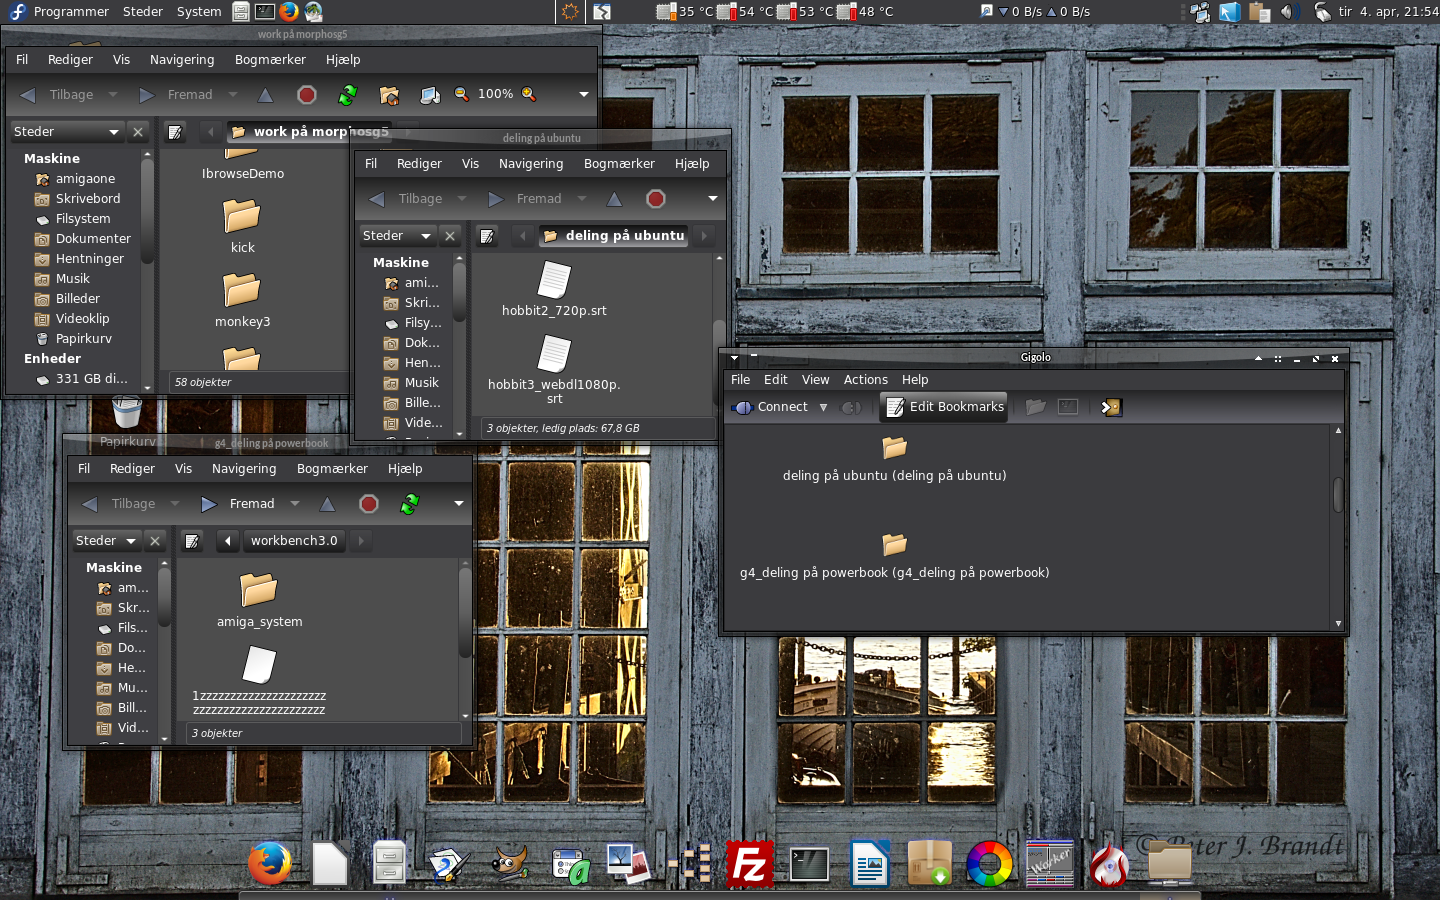Open the Steder dropdown in the workbench3.0 window

[105, 541]
